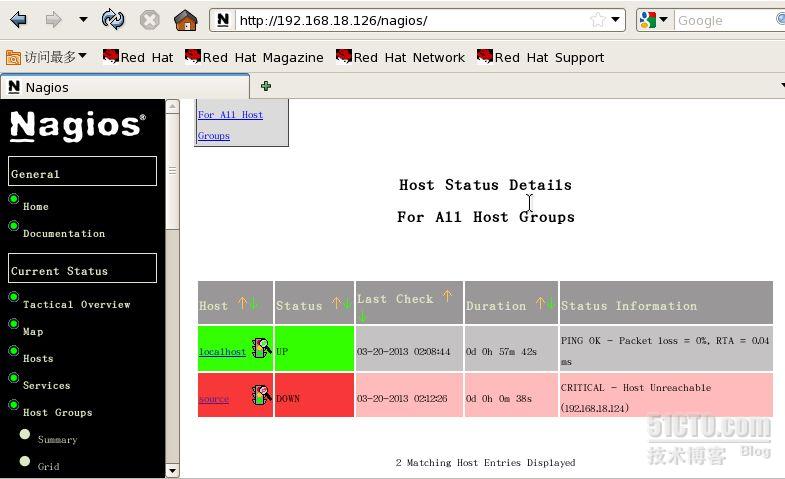Select the Nagios browser tab
The height and width of the screenshot is (479, 785).
pos(125,87)
